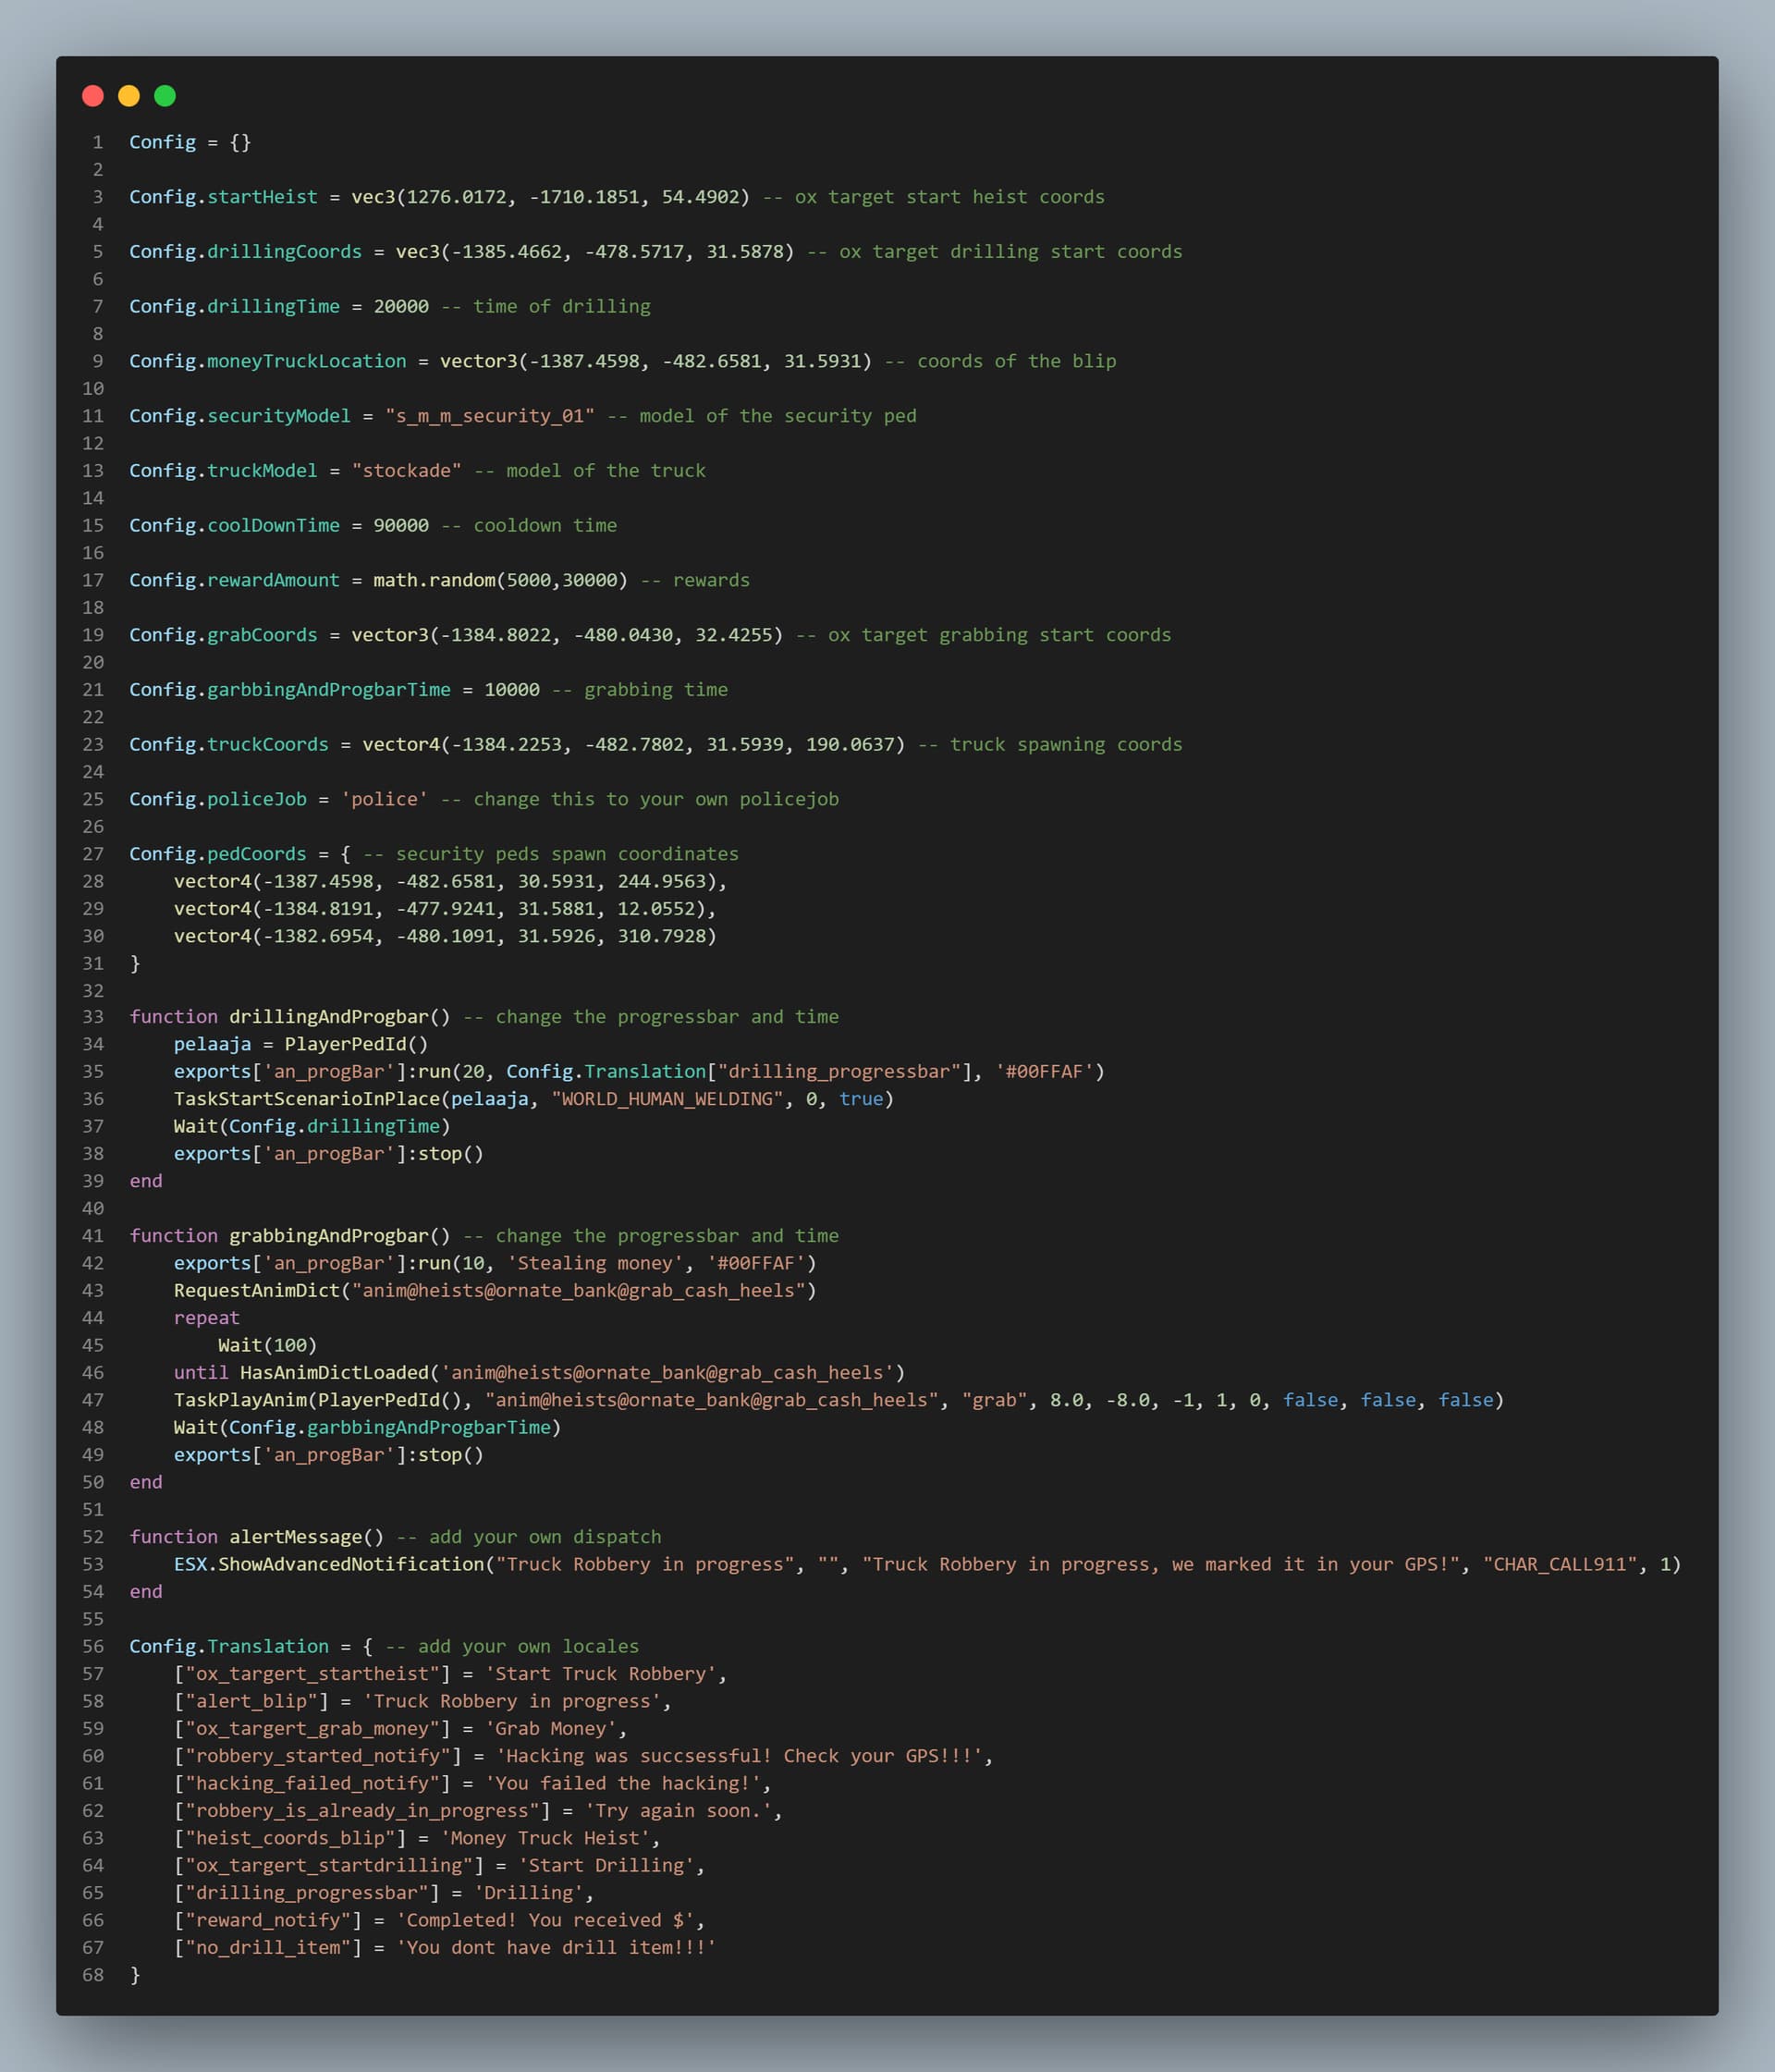Click the red close window dot
The image size is (1775, 2072).
point(93,96)
